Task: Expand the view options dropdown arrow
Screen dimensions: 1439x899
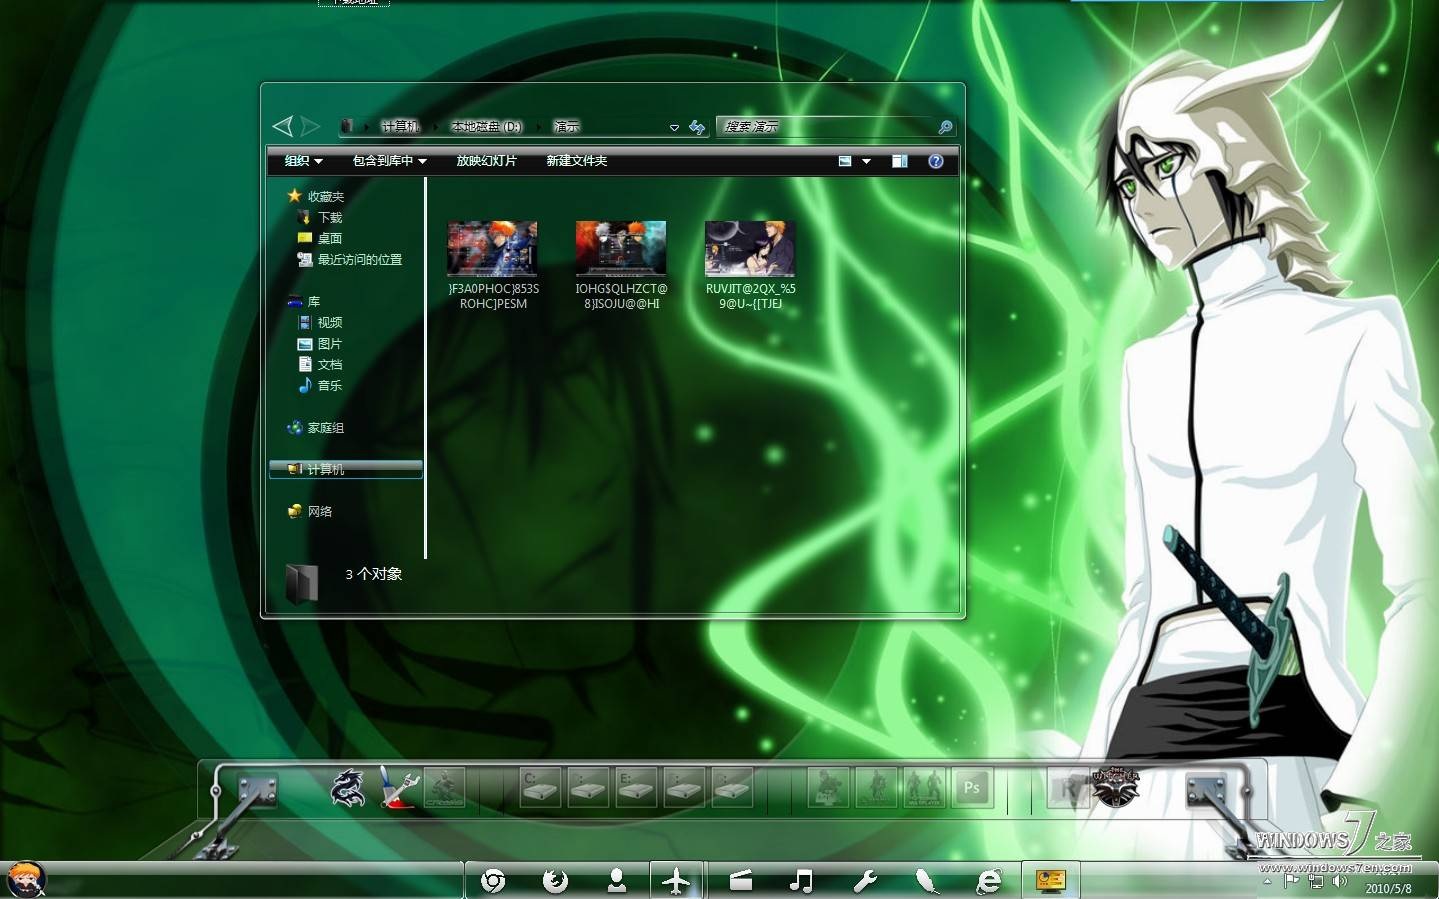Action: click(866, 161)
